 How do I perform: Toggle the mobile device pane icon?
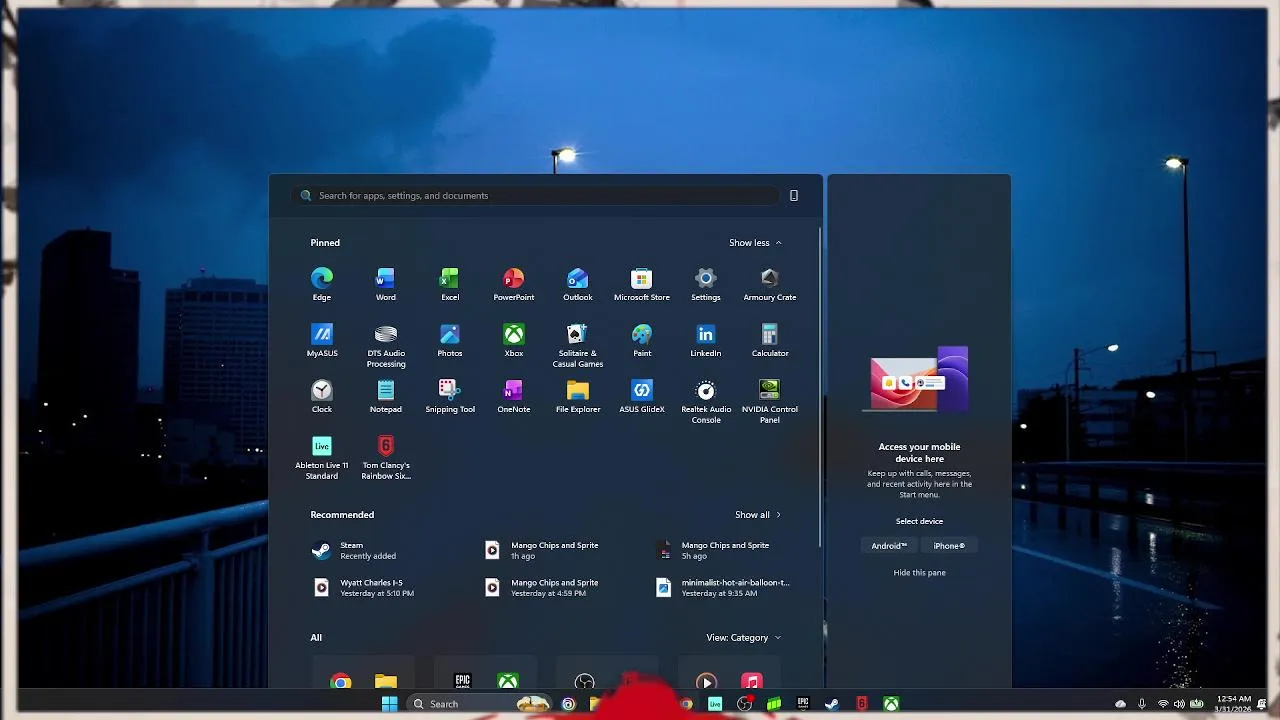794,196
